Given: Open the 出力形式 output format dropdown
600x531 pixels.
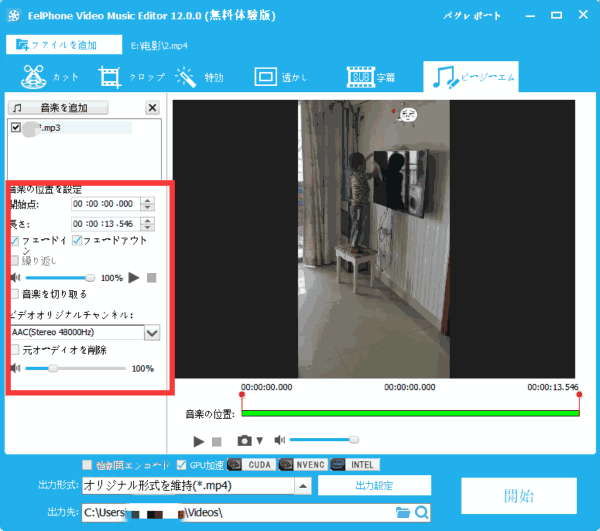Looking at the screenshot, I should click(x=303, y=486).
